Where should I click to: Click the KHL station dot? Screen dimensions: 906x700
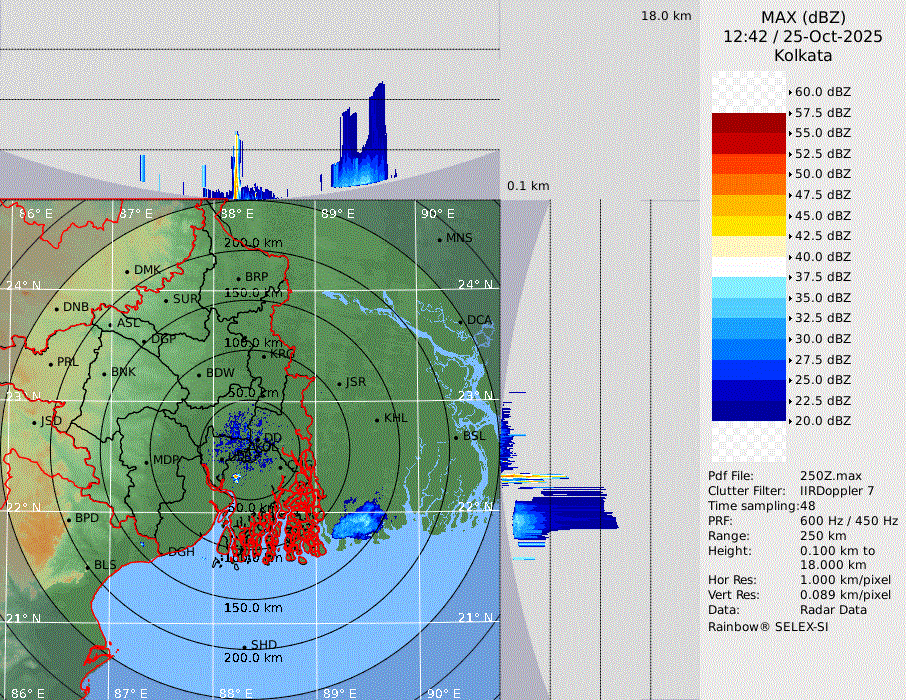pos(377,419)
